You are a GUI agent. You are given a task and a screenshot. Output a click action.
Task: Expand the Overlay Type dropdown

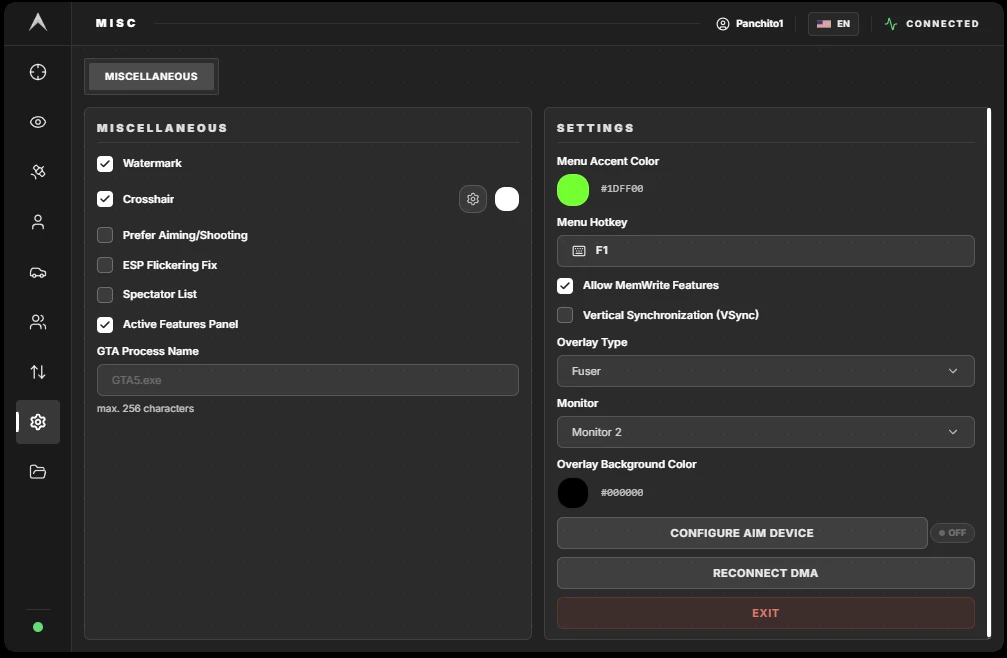765,371
